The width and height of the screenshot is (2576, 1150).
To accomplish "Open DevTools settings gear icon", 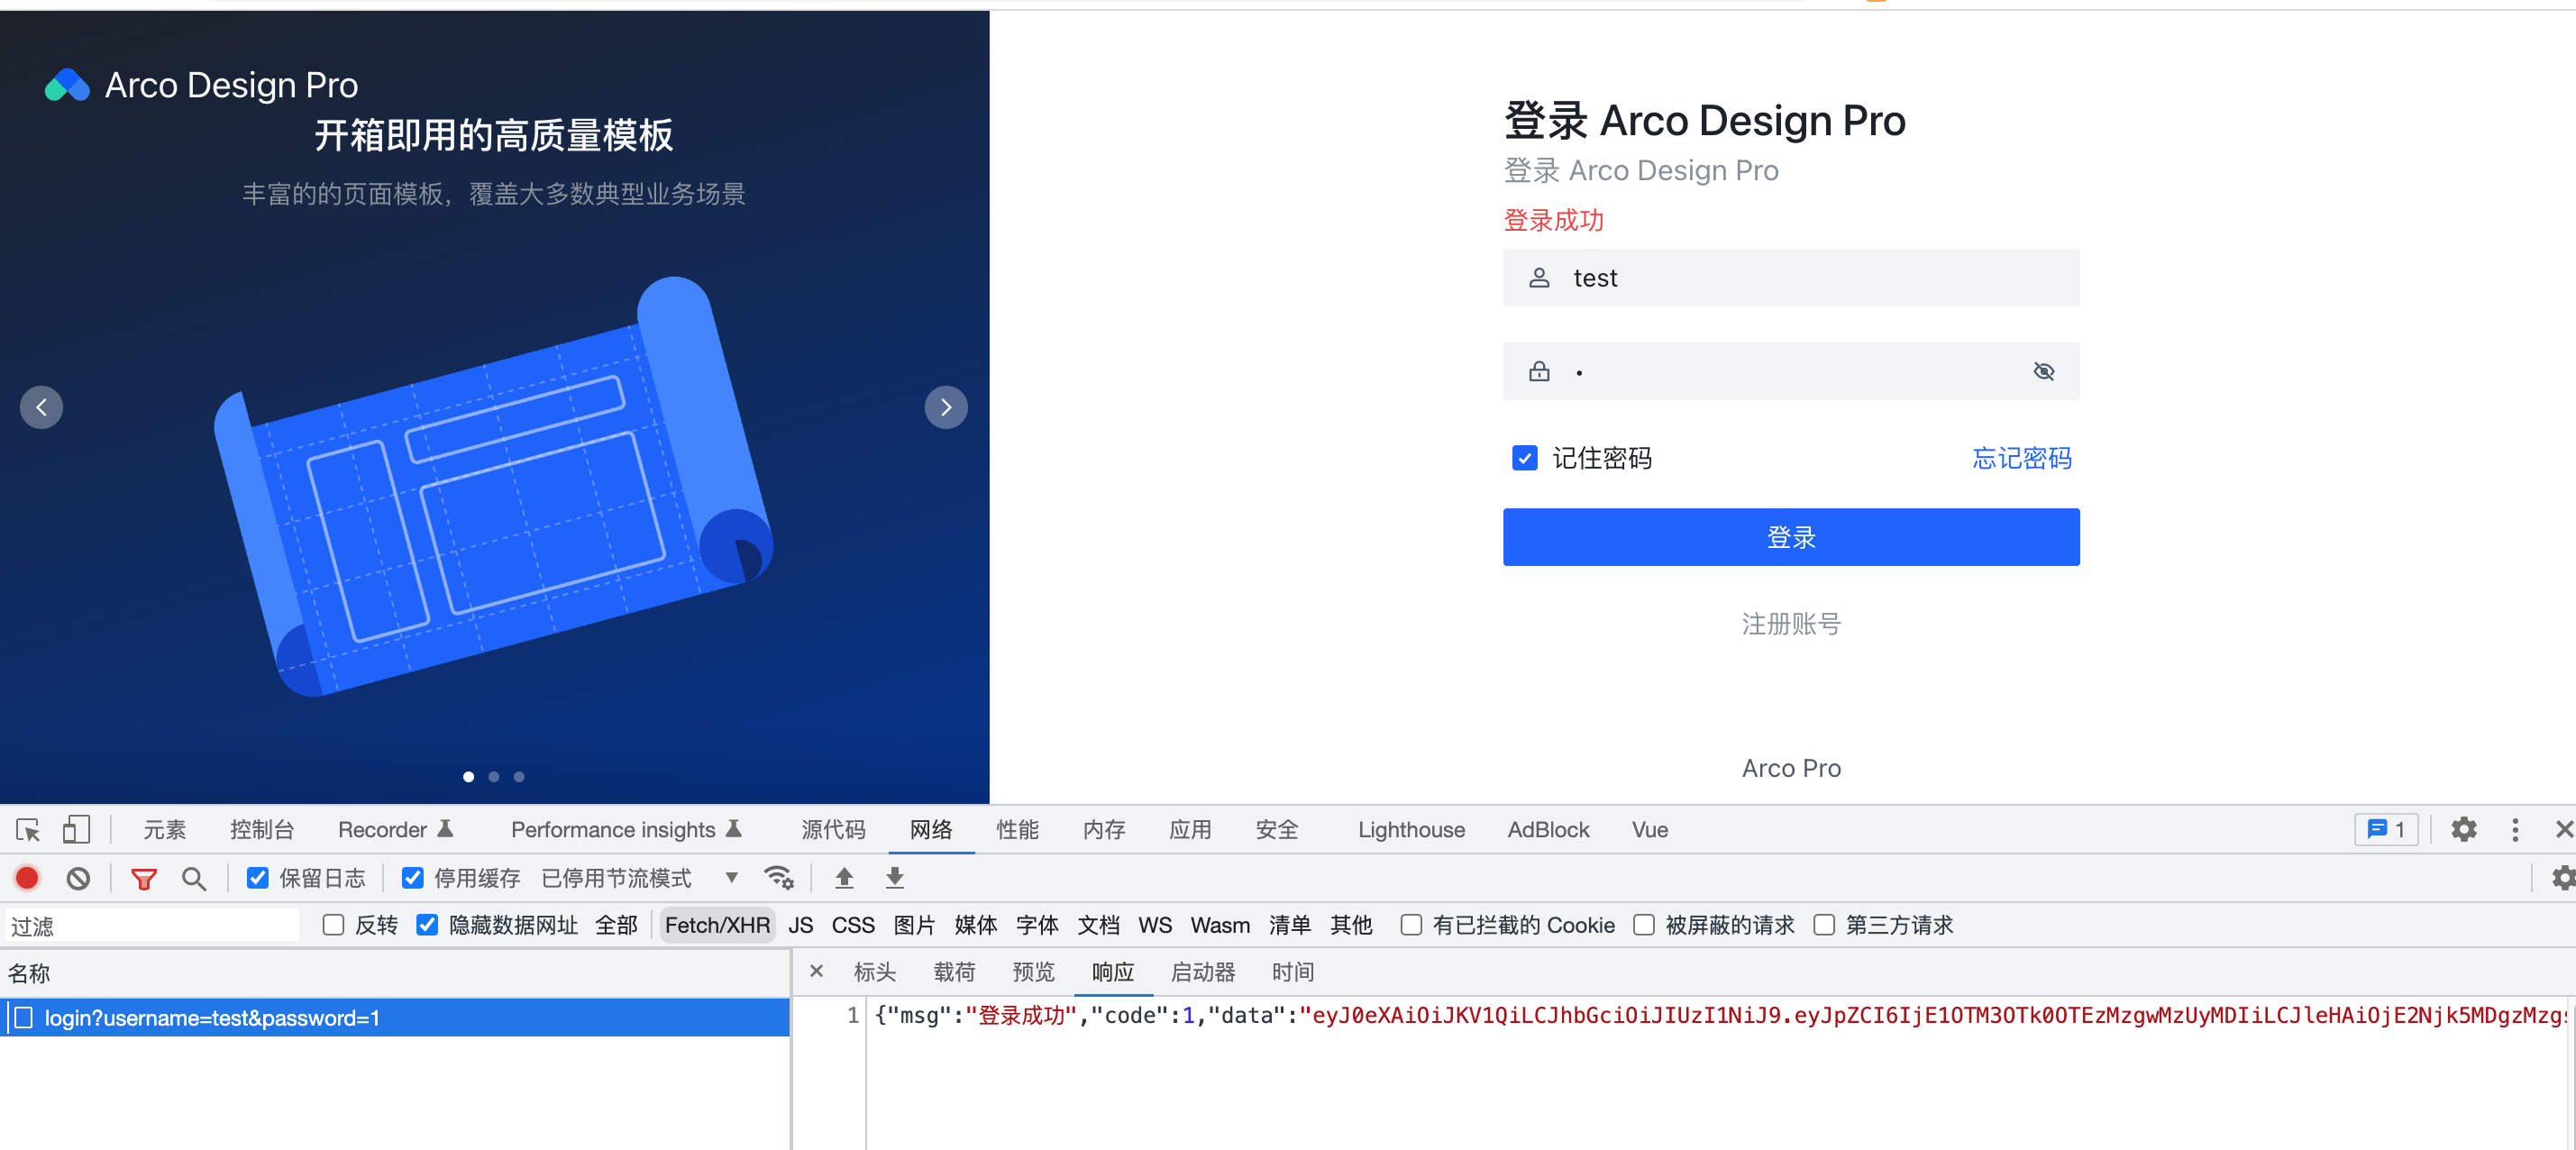I will click(x=2464, y=829).
